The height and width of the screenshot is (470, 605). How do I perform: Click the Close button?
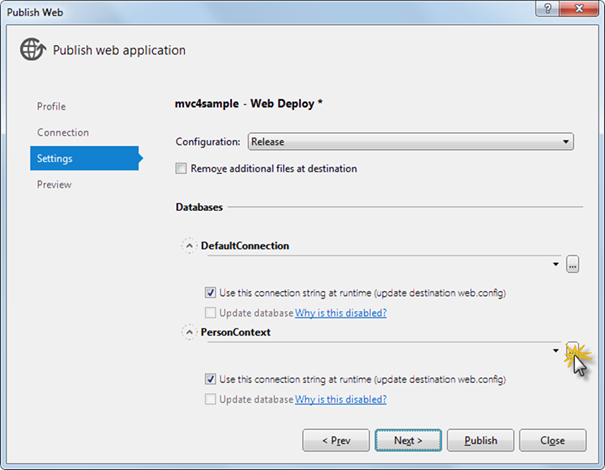click(x=553, y=440)
